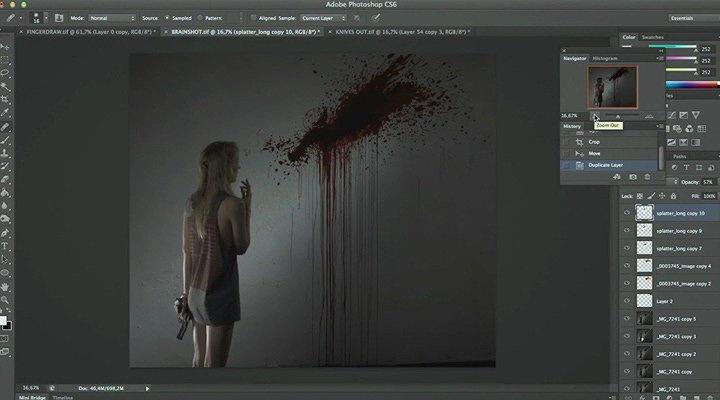The image size is (720, 400).
Task: Open the Mode dropdown set to Normal
Action: [114, 18]
